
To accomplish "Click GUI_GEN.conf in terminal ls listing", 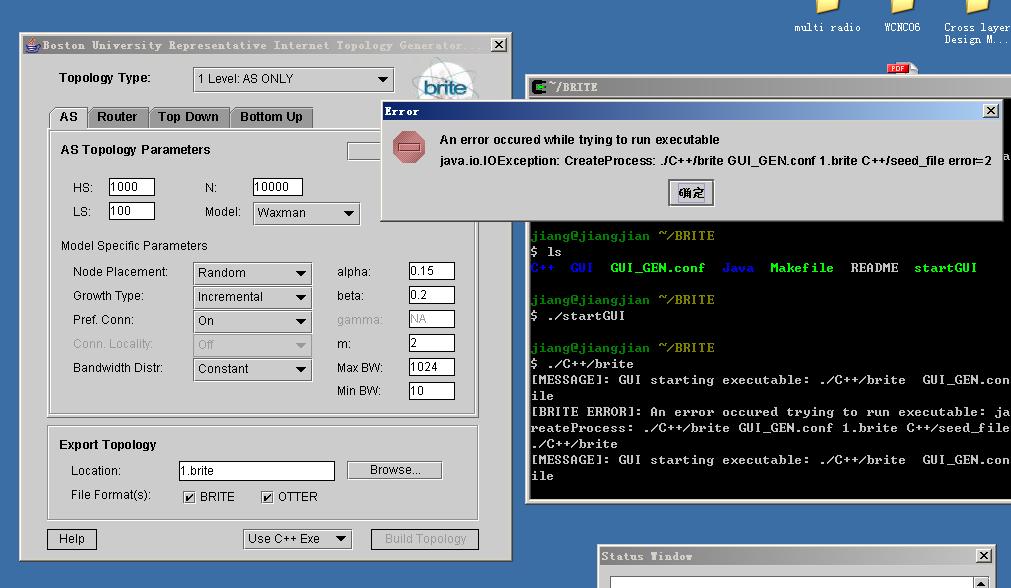I will (657, 268).
